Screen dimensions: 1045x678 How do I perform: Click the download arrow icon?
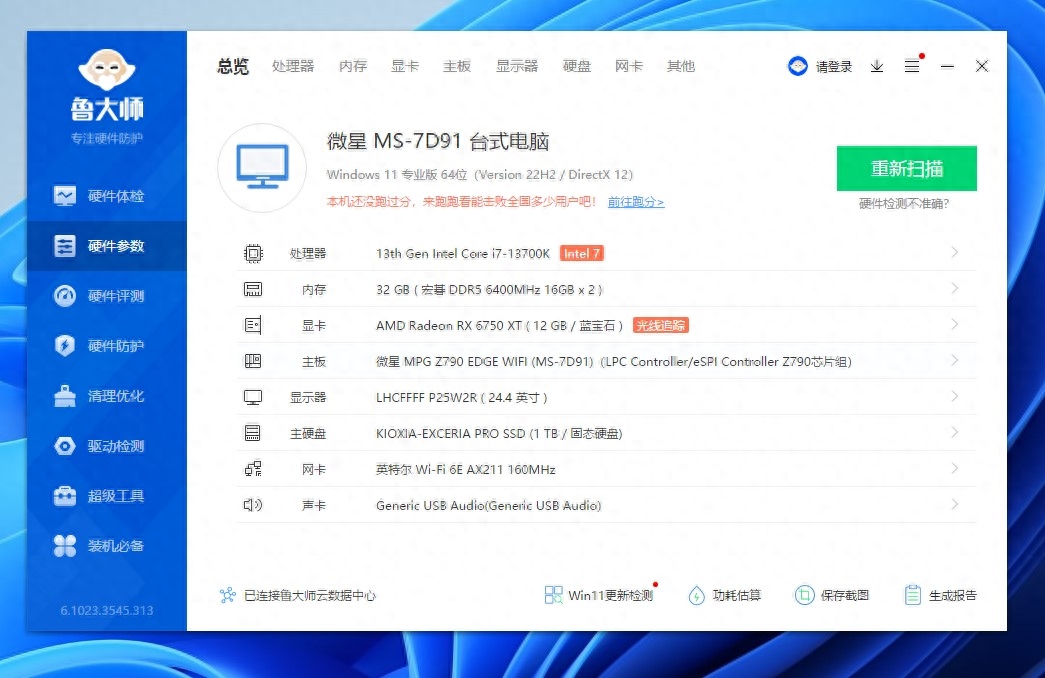coord(877,66)
